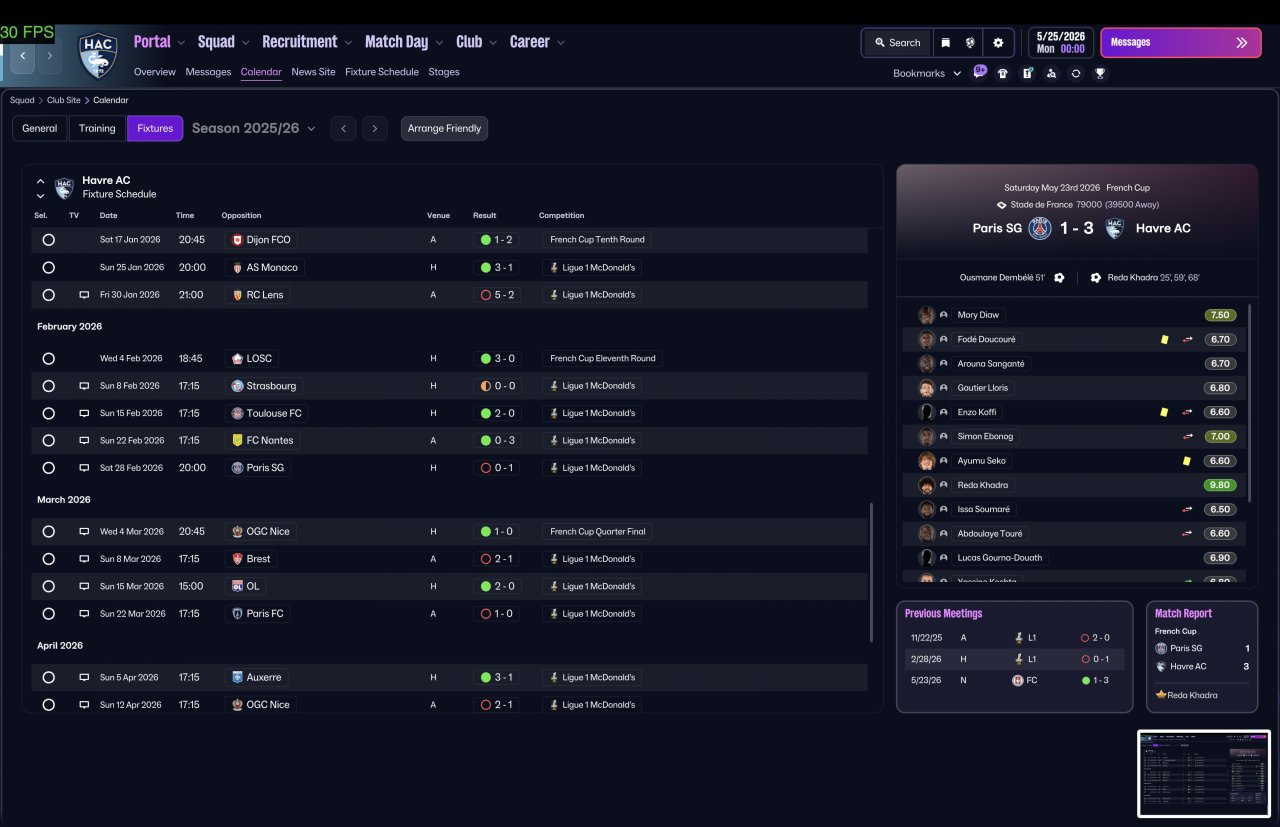Open the Season 2025/26 dropdown

(x=254, y=128)
